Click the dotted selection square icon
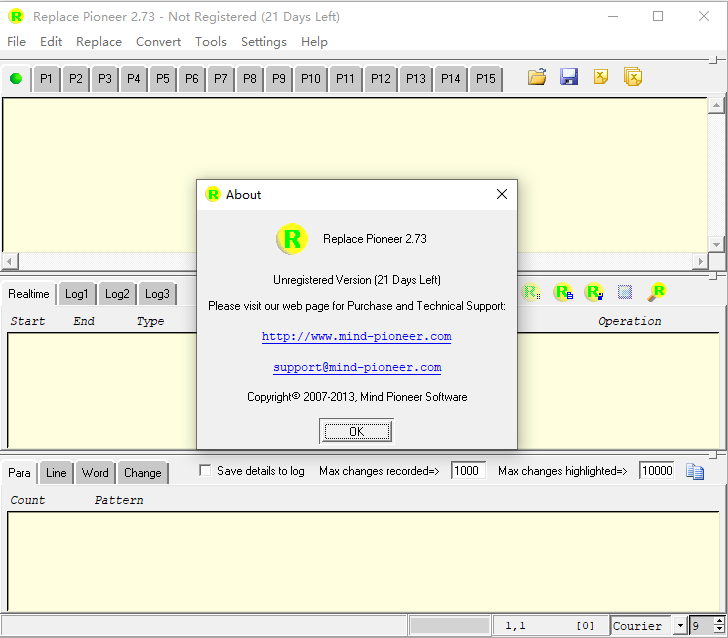Image resolution: width=728 pixels, height=638 pixels. click(625, 293)
